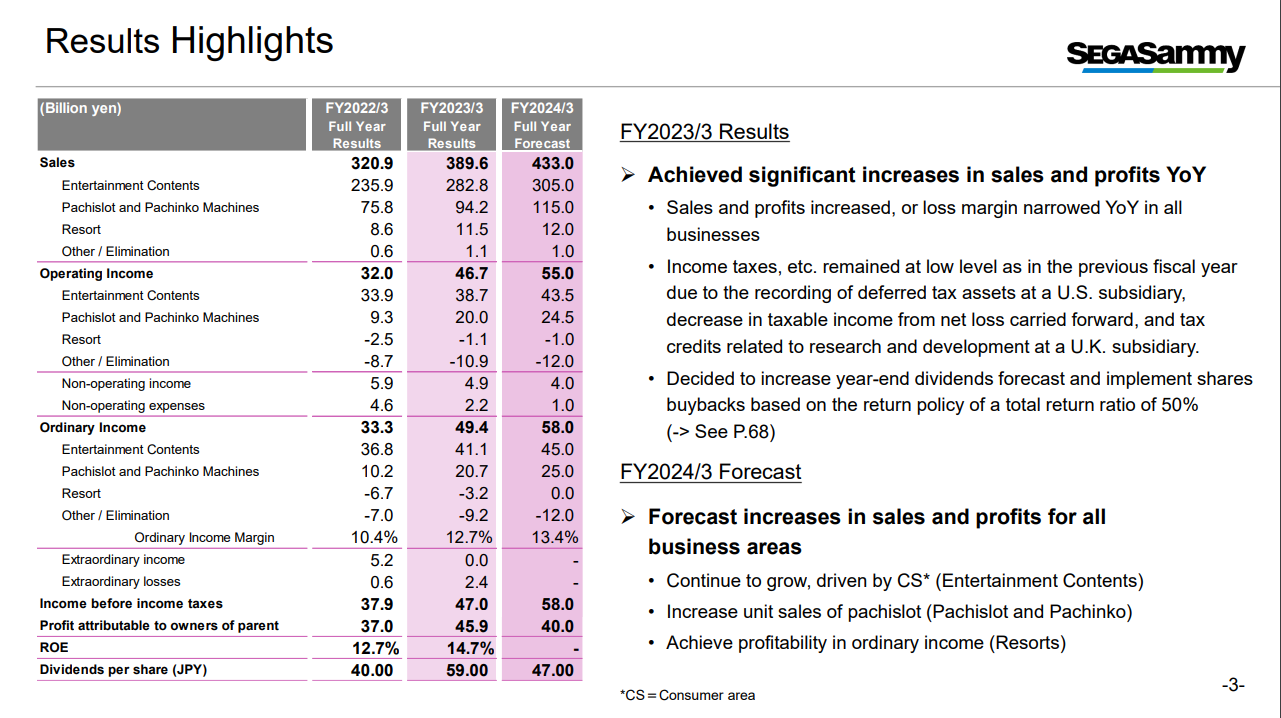This screenshot has height=718, width=1281.
Task: Select ordinary income value 36.8
Action: 377,449
